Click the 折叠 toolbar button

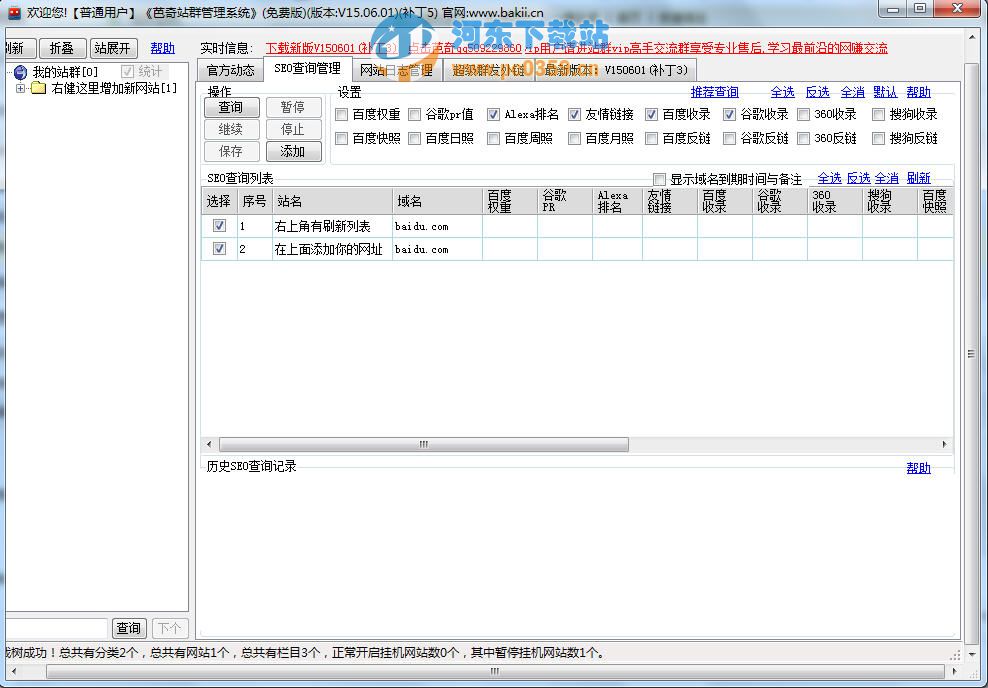pyautogui.click(x=62, y=47)
